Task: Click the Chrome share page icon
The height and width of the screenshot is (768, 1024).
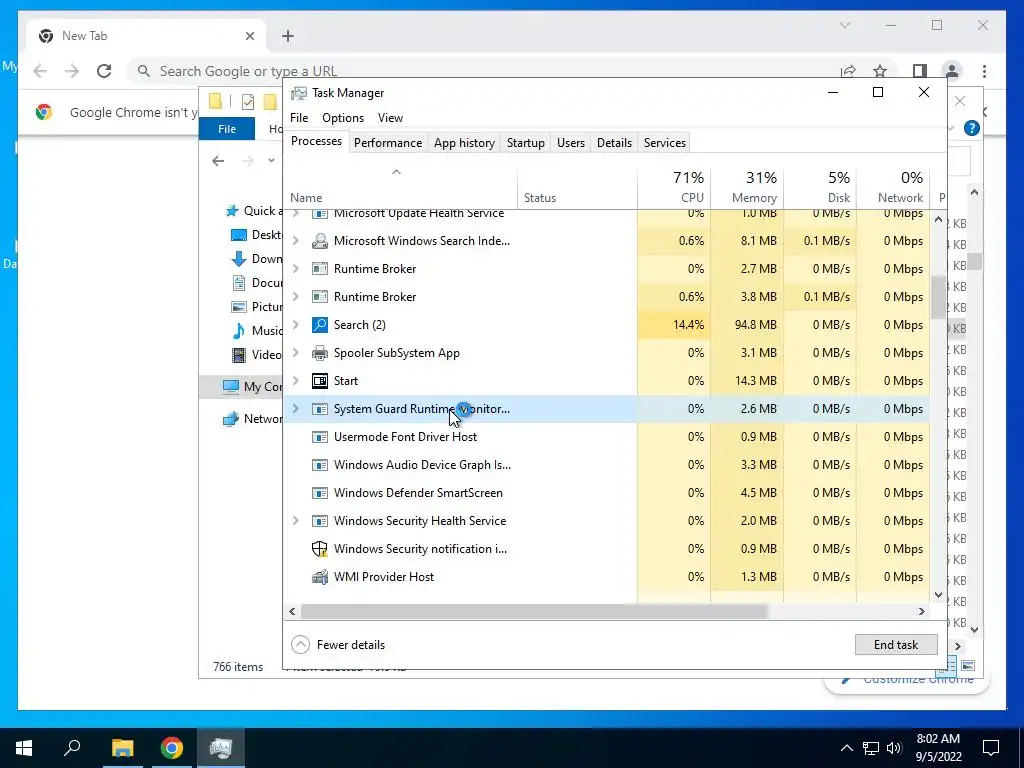Action: pos(848,71)
